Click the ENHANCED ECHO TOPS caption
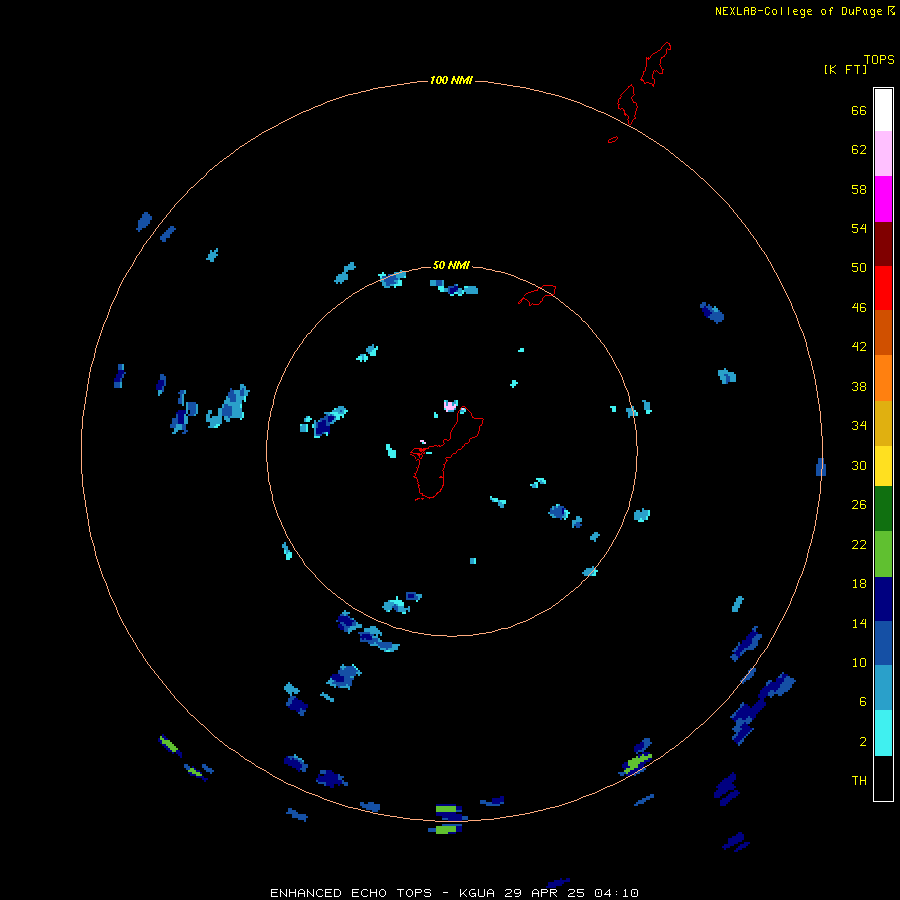900x900 pixels. point(351,893)
